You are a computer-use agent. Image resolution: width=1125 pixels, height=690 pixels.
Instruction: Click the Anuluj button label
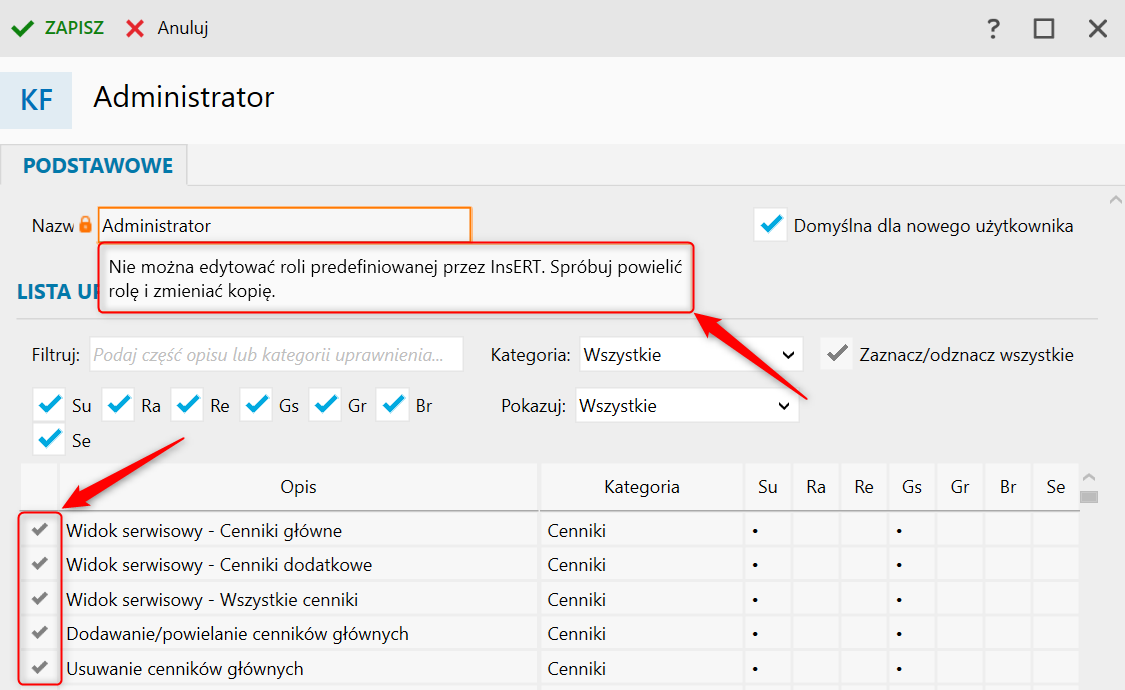pos(182,28)
